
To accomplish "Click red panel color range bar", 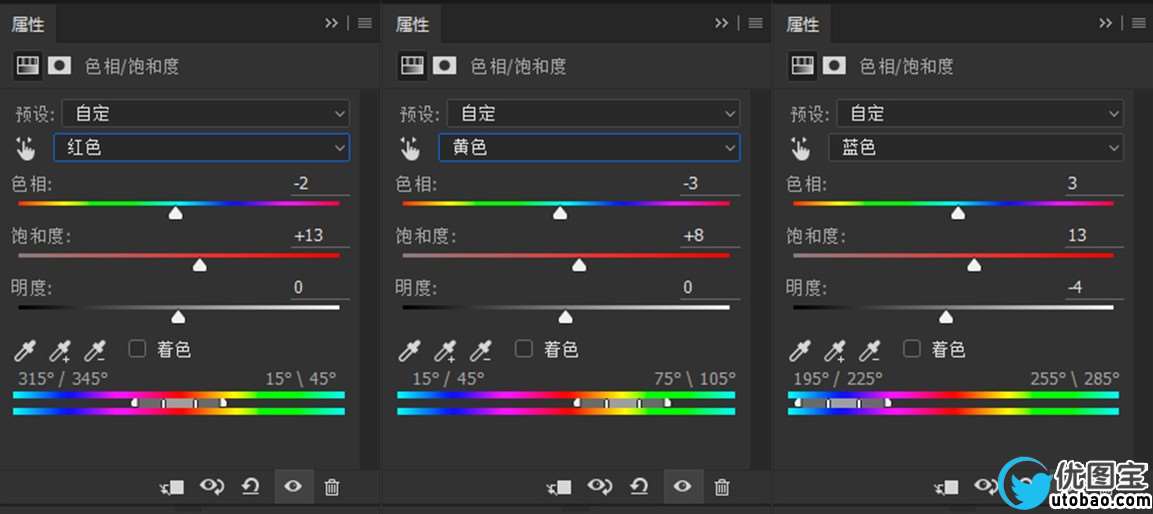I will [179, 403].
